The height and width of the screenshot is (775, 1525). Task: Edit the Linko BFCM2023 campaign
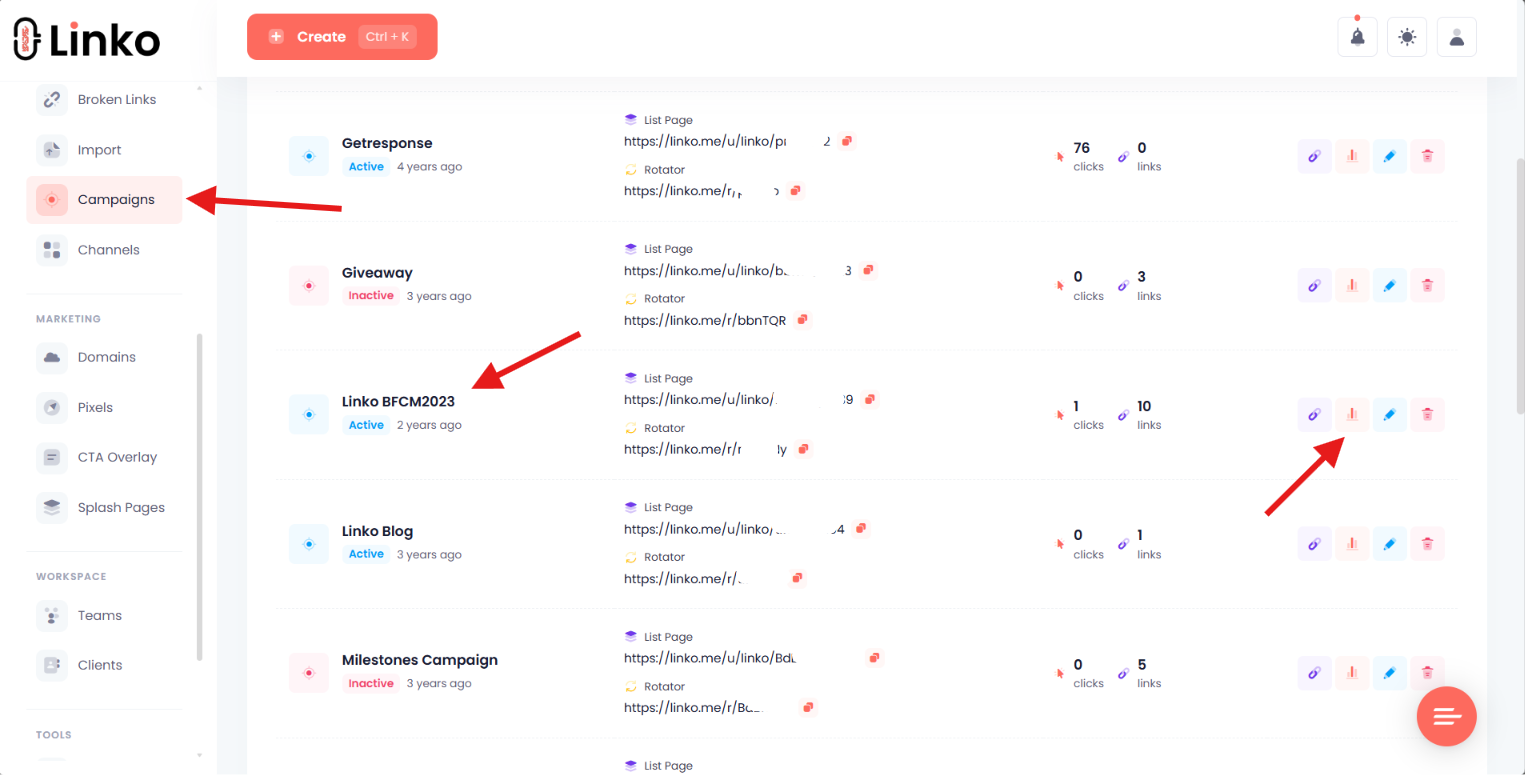click(x=1389, y=414)
